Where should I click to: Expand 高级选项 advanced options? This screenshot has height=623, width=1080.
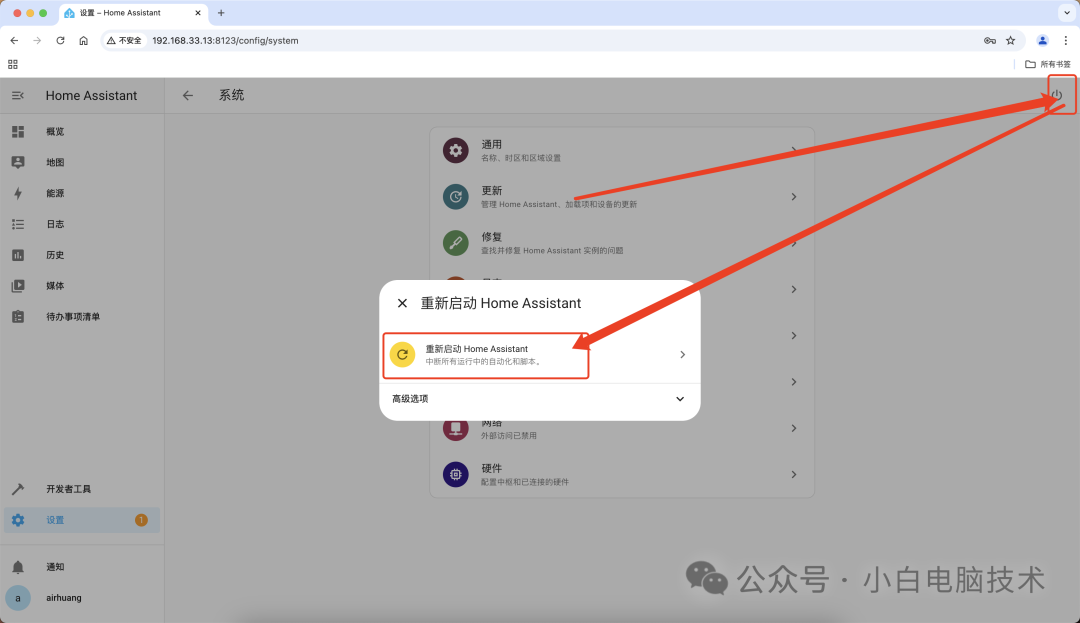tap(539, 399)
